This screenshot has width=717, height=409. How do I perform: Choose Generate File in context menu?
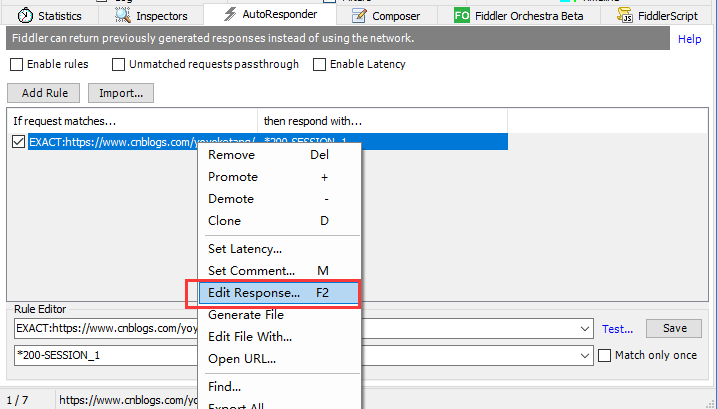pos(246,315)
